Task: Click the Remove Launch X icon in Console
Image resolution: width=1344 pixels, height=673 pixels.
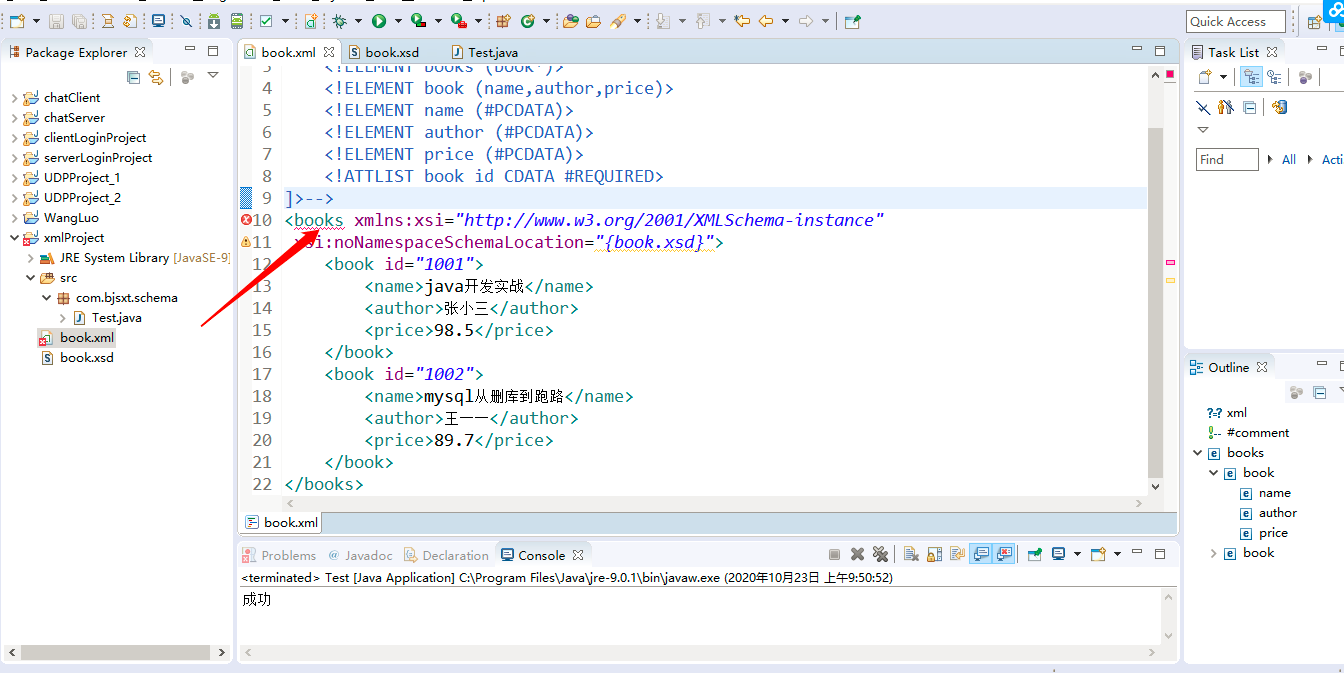Action: pos(857,554)
